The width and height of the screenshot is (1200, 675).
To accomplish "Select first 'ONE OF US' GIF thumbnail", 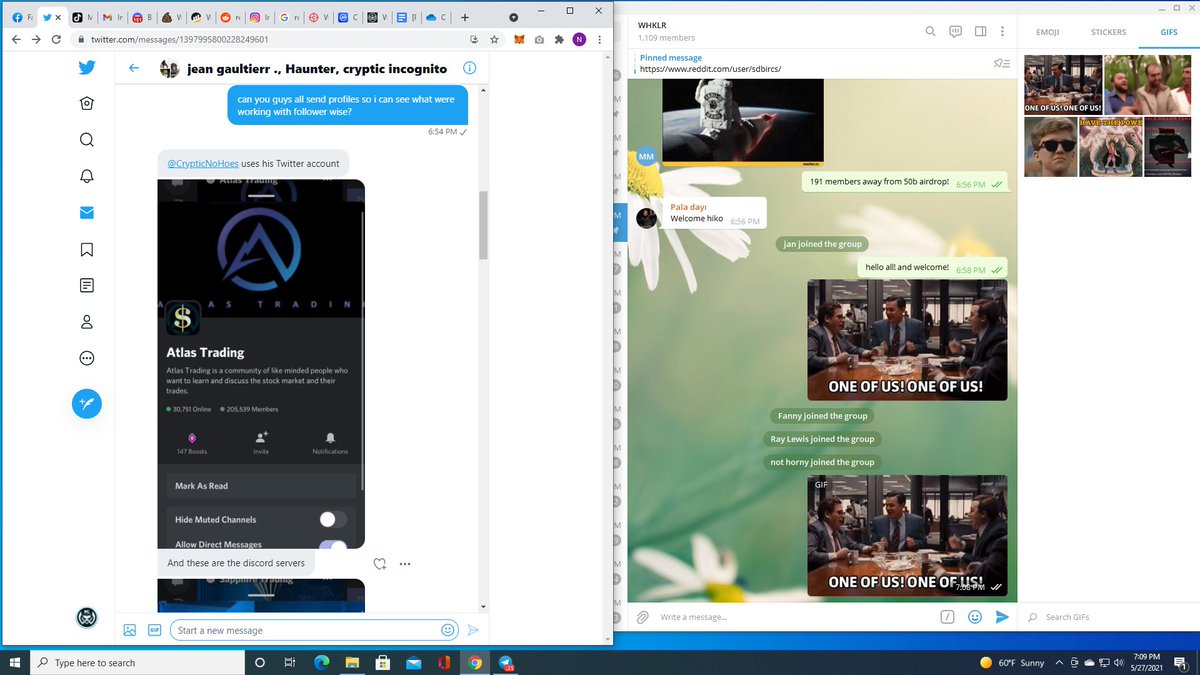I will (x=1063, y=84).
